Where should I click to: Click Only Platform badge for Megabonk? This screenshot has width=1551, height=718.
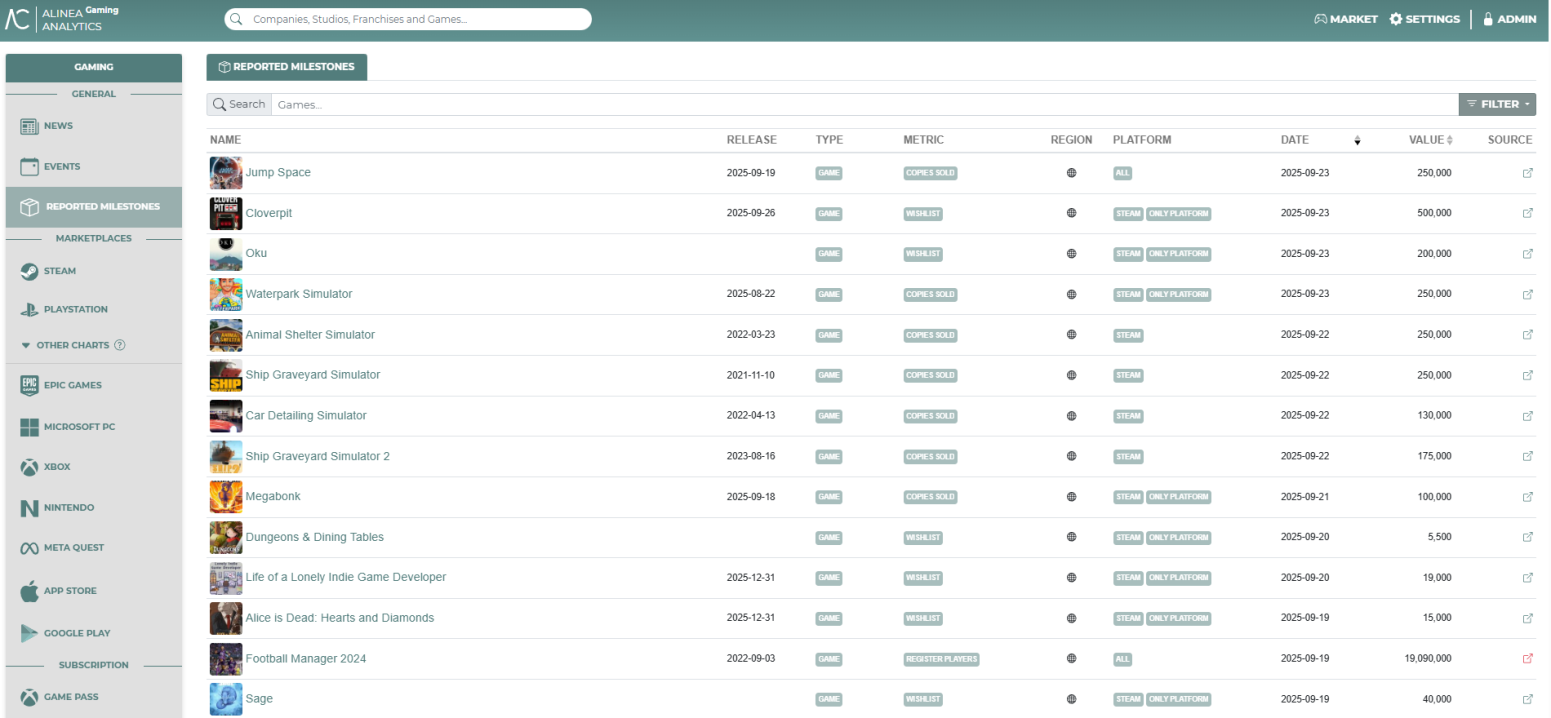[1178, 497]
